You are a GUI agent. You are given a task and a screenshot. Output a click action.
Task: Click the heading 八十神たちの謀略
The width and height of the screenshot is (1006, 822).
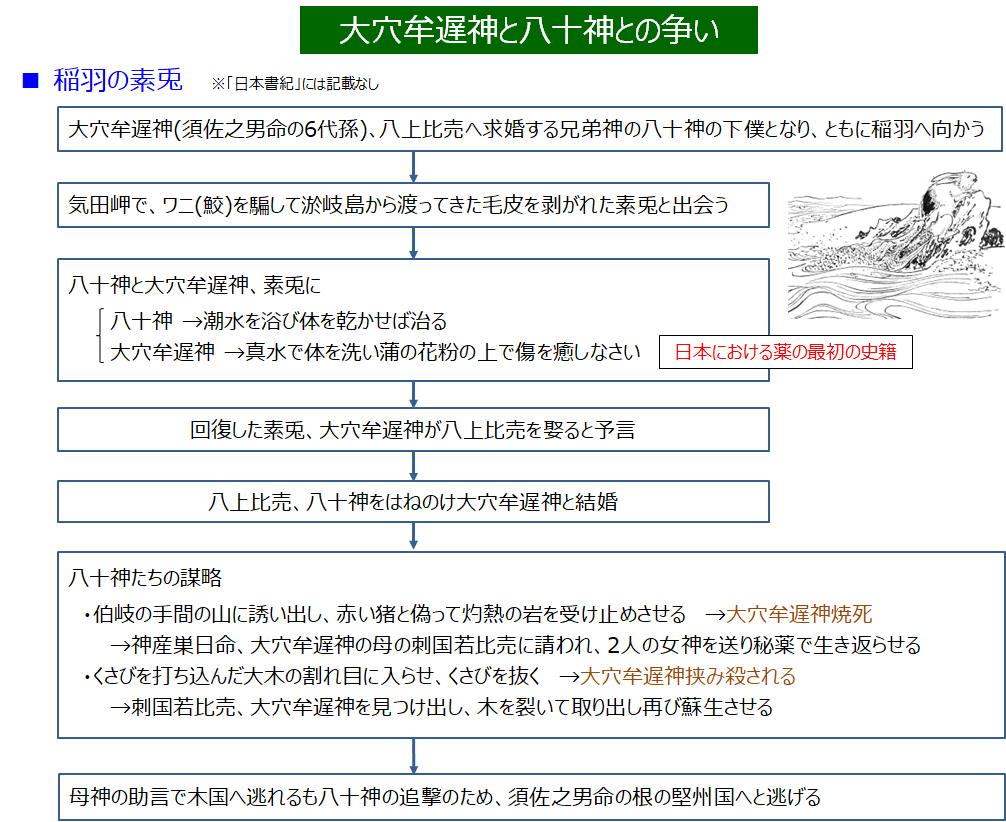tap(145, 578)
